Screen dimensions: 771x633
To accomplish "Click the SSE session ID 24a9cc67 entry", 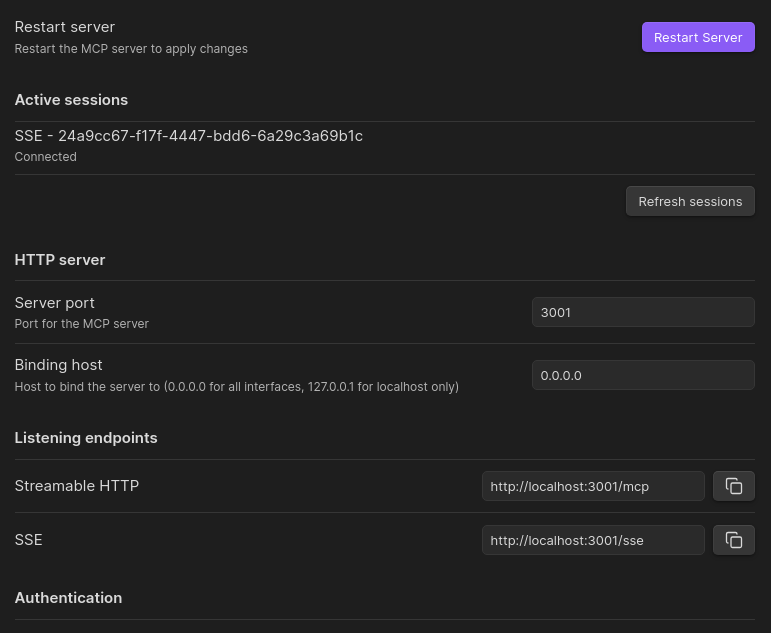I will (x=189, y=136).
